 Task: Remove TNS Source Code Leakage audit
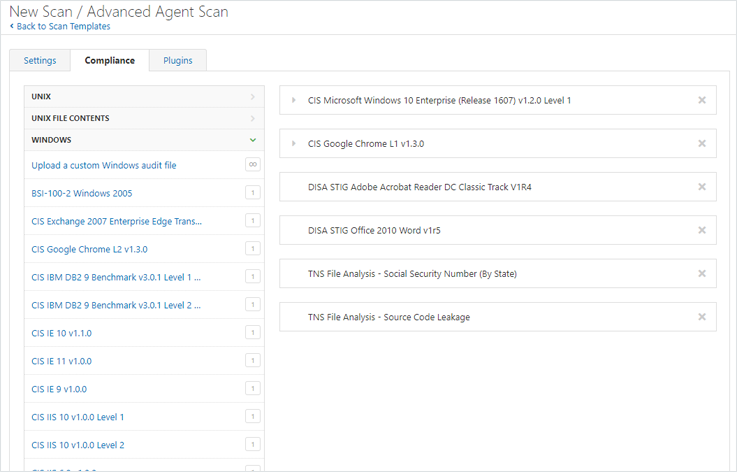(x=702, y=317)
